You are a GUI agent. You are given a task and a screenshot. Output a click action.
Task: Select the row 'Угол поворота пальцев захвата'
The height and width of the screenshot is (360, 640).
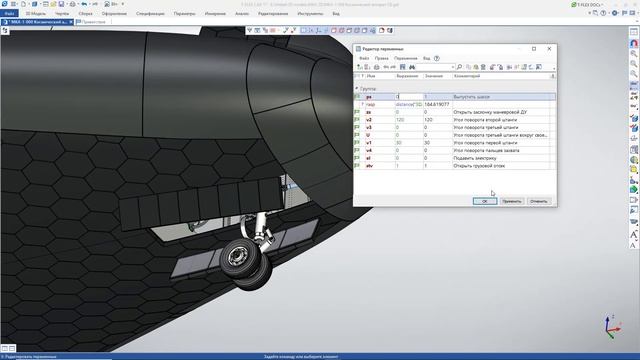click(x=455, y=150)
